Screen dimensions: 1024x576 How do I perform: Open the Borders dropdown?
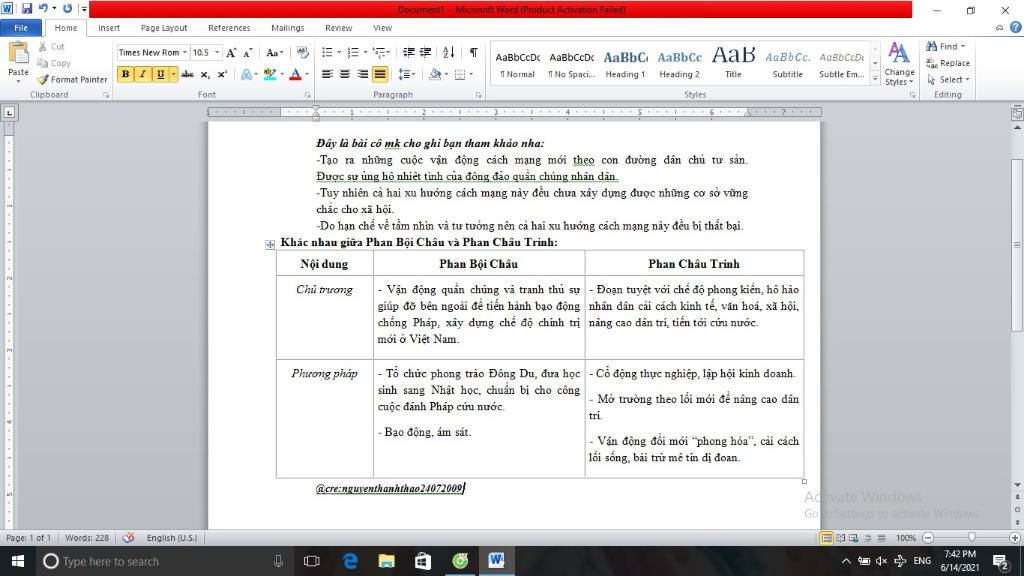(x=471, y=74)
